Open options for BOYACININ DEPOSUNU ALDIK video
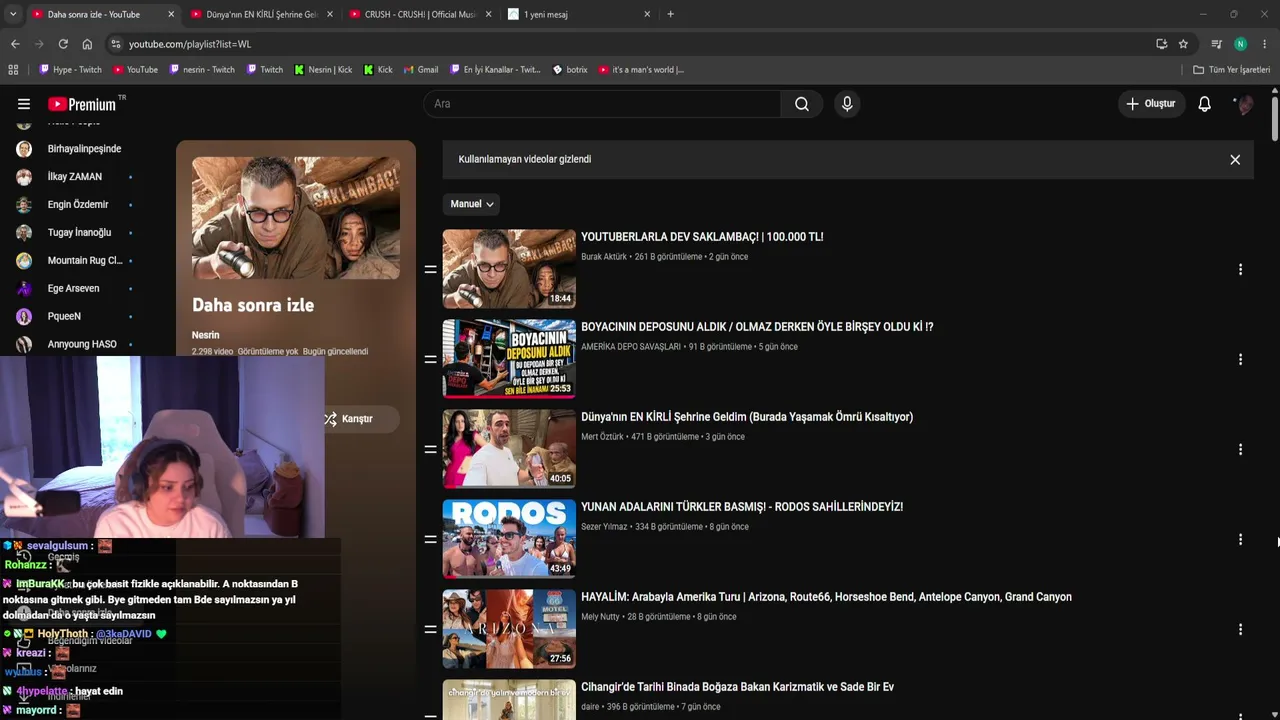Screen dimensions: 1280x720 click(x=1240, y=360)
